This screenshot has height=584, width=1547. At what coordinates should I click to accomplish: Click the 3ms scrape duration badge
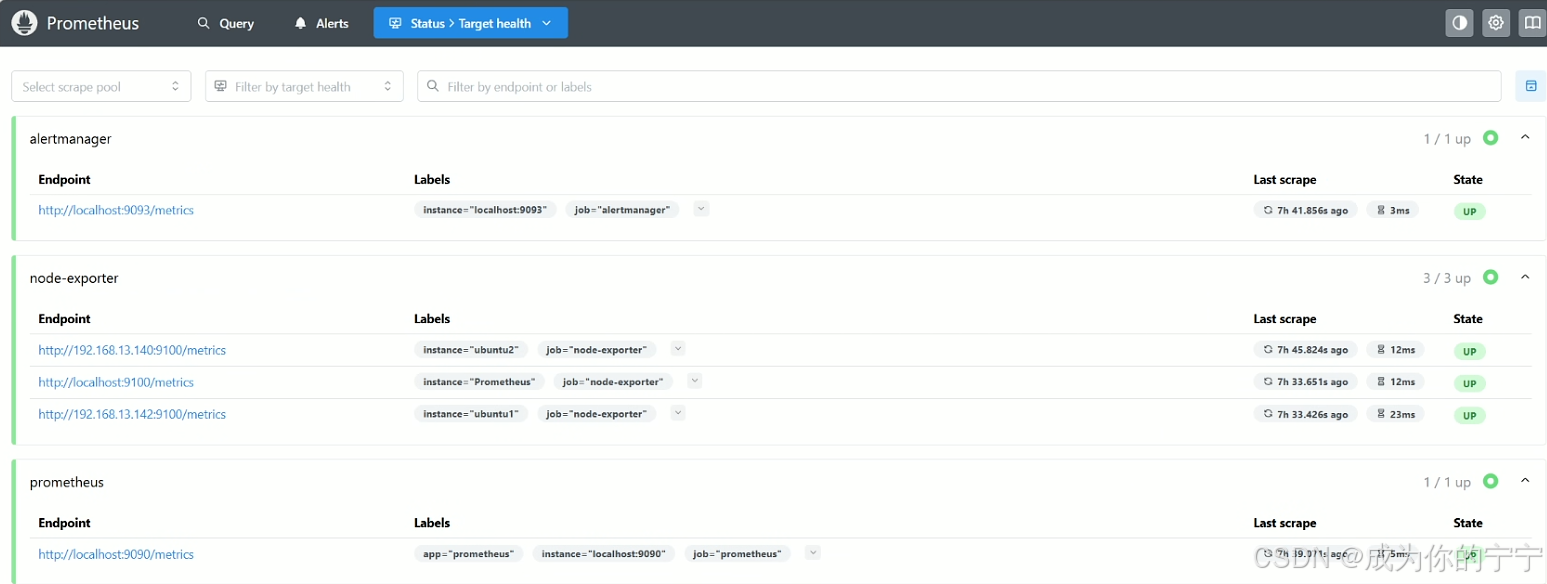pyautogui.click(x=1392, y=210)
